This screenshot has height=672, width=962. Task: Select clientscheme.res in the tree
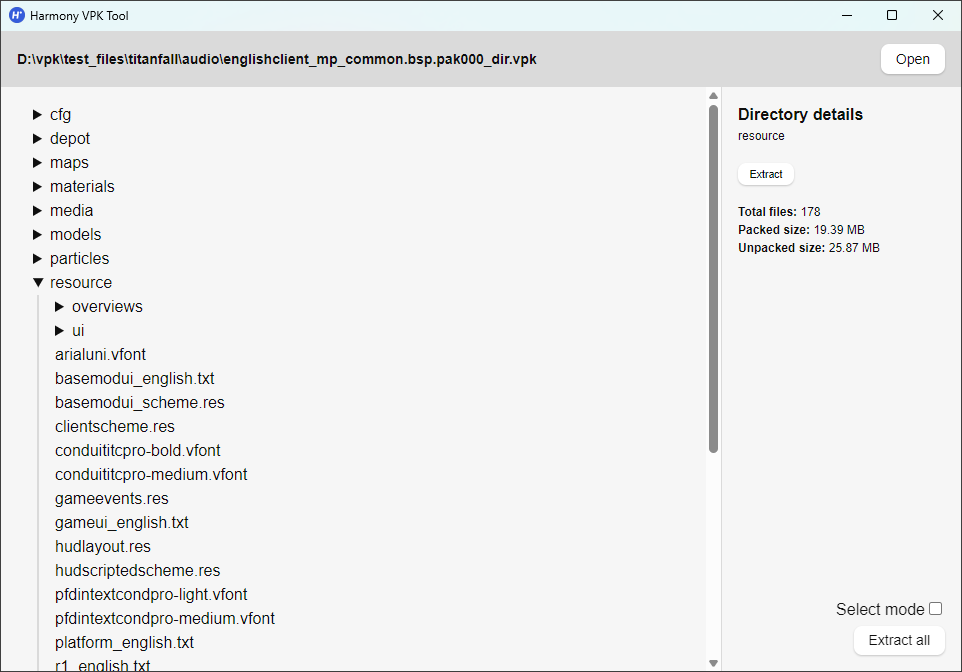tap(114, 427)
